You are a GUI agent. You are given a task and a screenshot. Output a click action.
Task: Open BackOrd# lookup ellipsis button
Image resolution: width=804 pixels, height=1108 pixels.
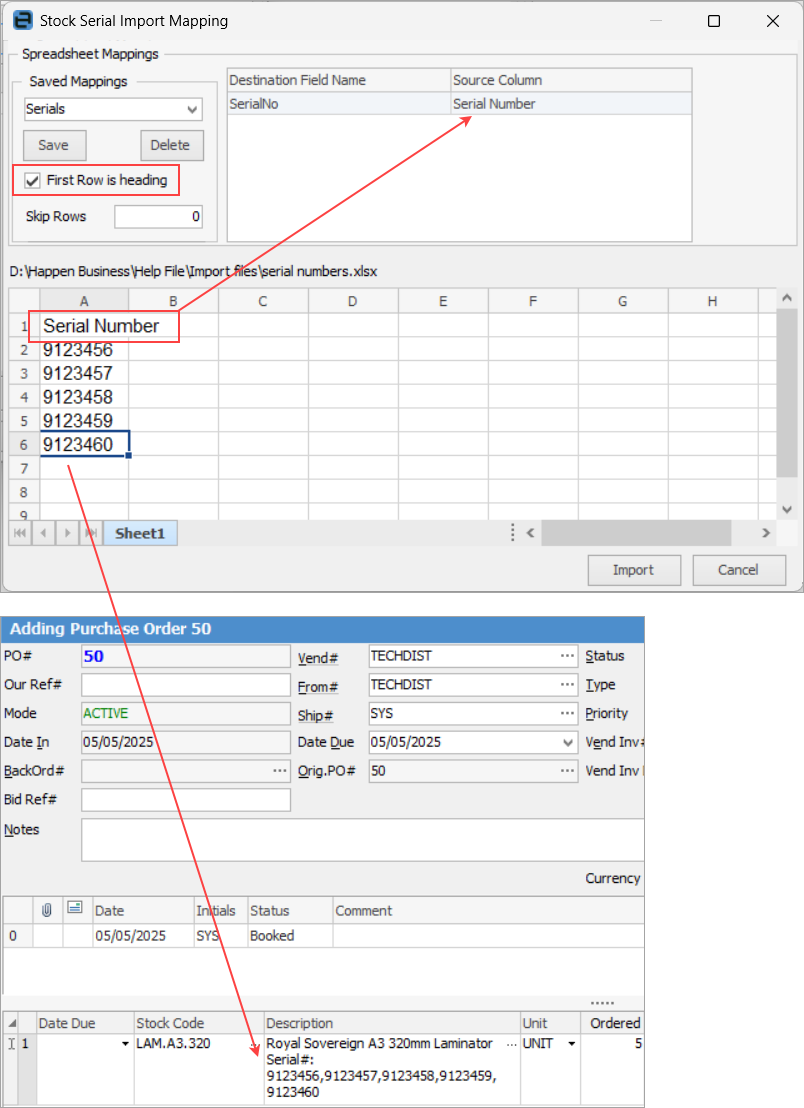(x=280, y=771)
